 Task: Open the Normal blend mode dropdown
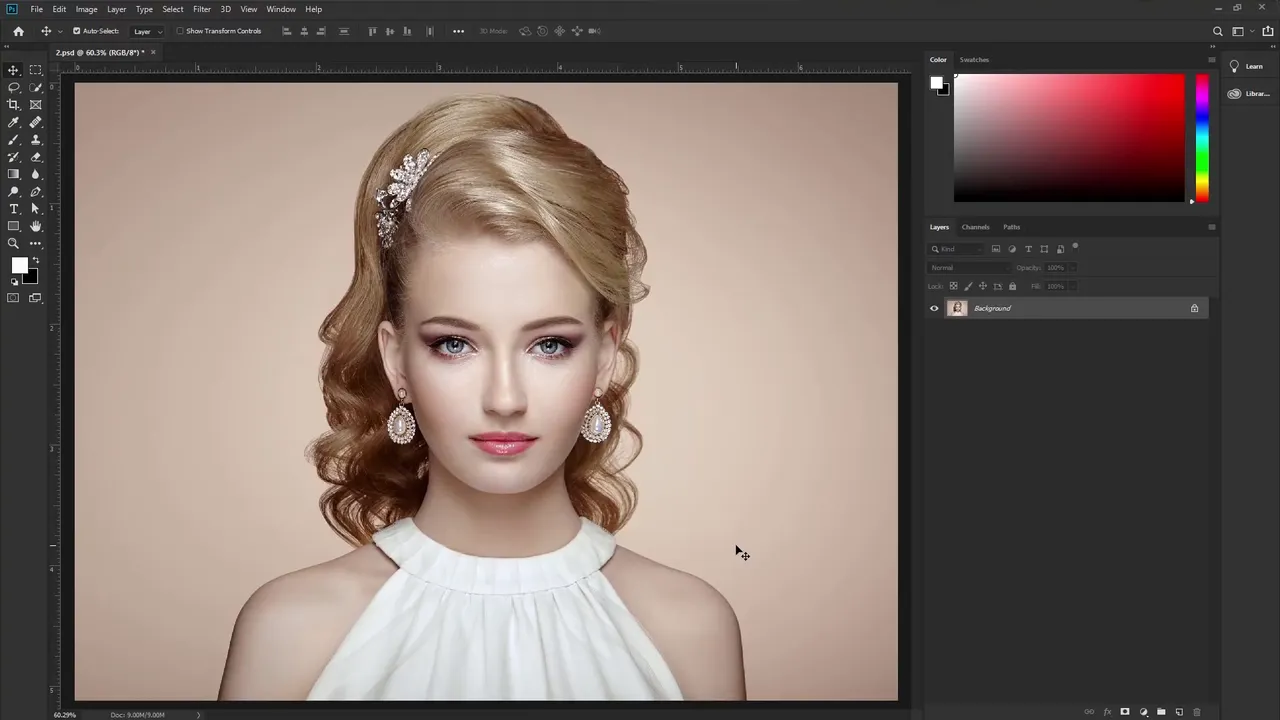(x=968, y=268)
